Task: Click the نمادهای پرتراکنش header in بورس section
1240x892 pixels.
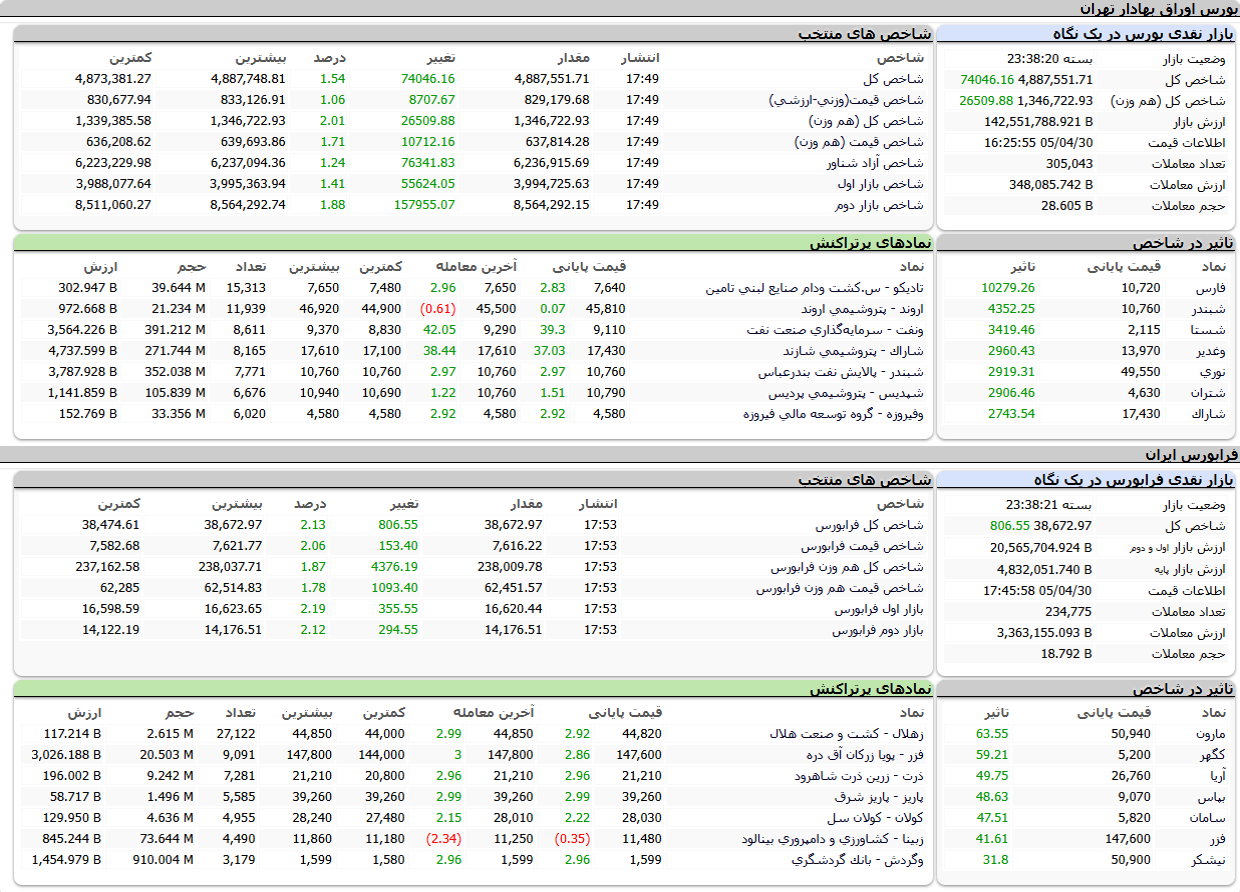Action: point(870,243)
